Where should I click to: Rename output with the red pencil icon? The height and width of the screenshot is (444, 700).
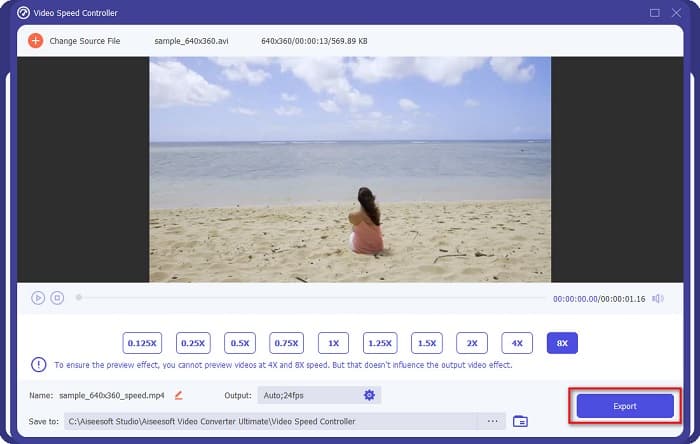(179, 395)
